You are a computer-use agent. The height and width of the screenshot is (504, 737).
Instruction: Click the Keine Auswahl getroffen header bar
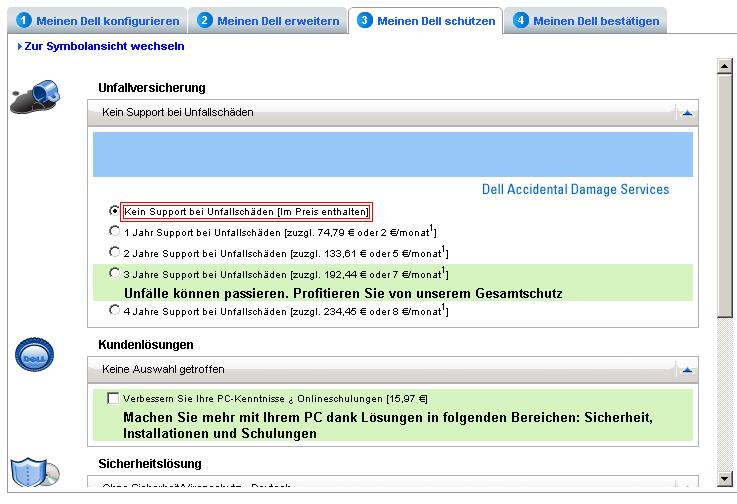(392, 370)
